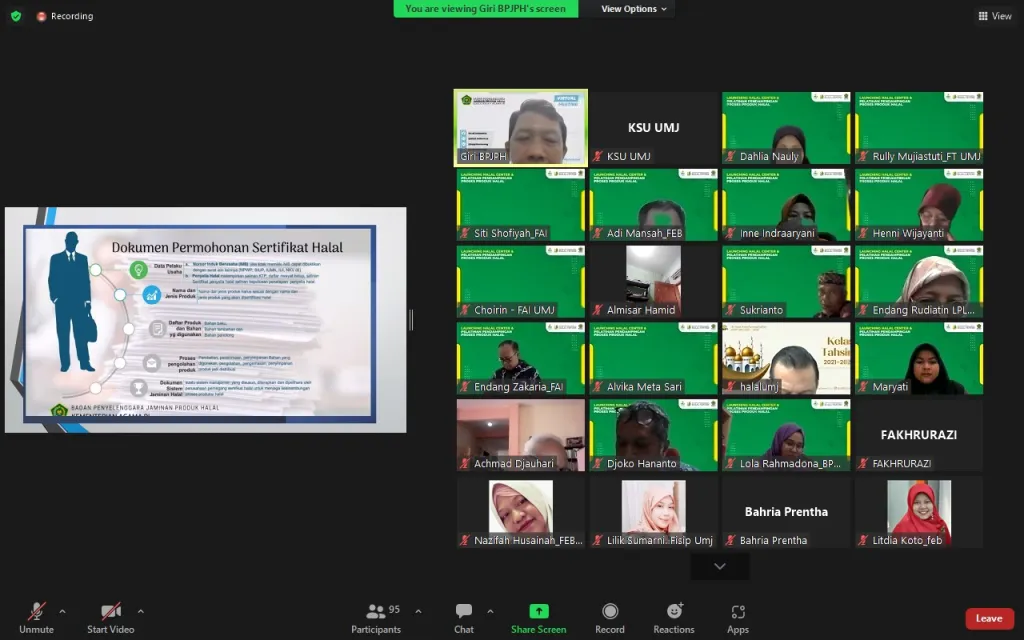This screenshot has height=640, width=1024.
Task: Click the green Share Screen icon
Action: pos(538,611)
